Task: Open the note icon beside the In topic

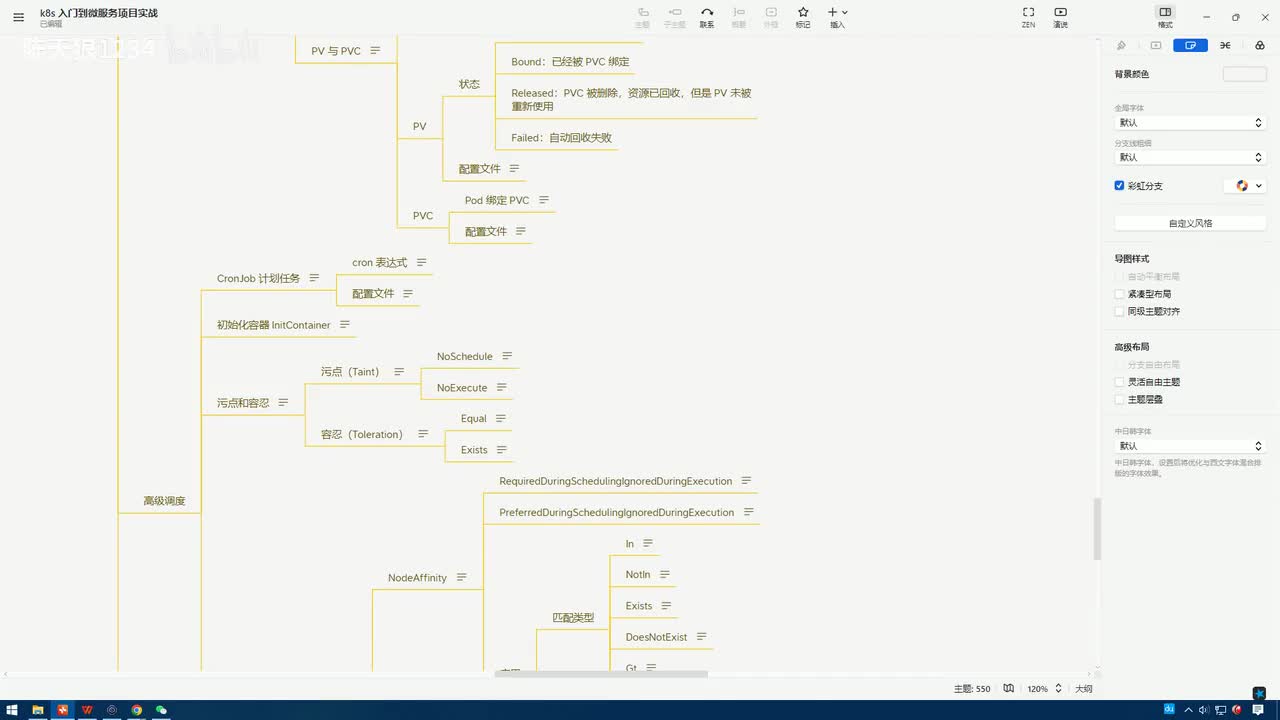Action: click(648, 543)
